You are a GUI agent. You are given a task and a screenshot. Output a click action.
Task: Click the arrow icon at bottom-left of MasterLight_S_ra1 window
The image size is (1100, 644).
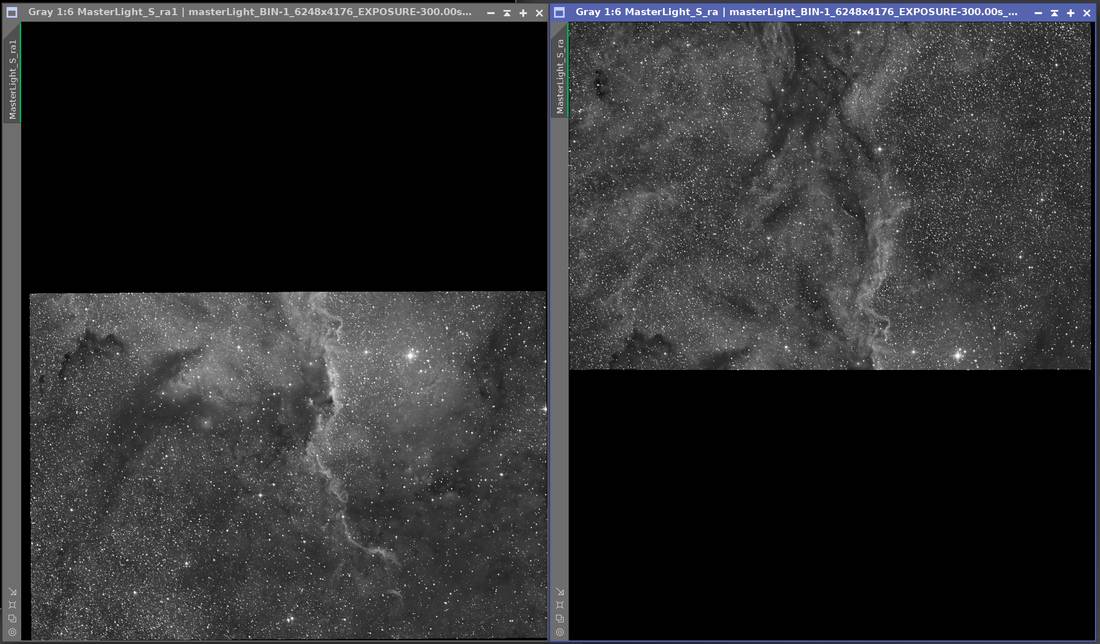12,591
